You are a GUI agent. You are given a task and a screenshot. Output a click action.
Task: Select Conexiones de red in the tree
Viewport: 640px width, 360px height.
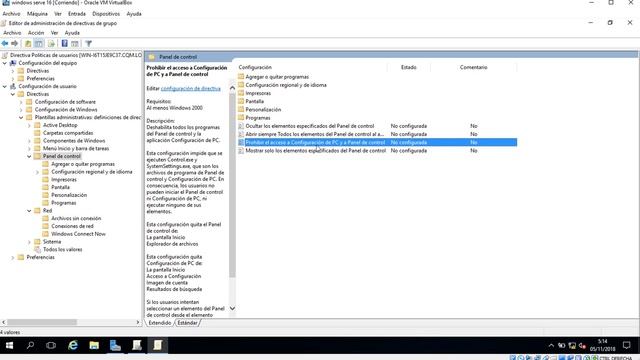(72, 226)
